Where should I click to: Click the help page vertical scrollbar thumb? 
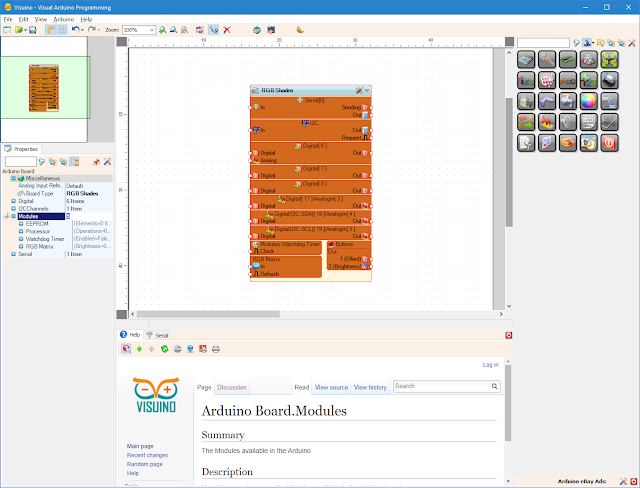(x=508, y=403)
